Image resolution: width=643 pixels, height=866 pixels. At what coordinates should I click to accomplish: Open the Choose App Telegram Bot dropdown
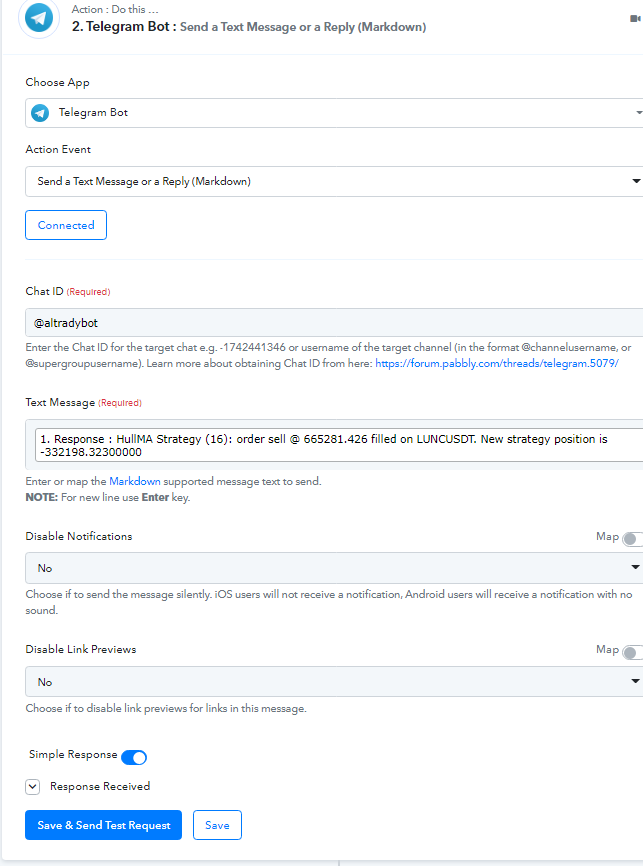click(x=334, y=113)
